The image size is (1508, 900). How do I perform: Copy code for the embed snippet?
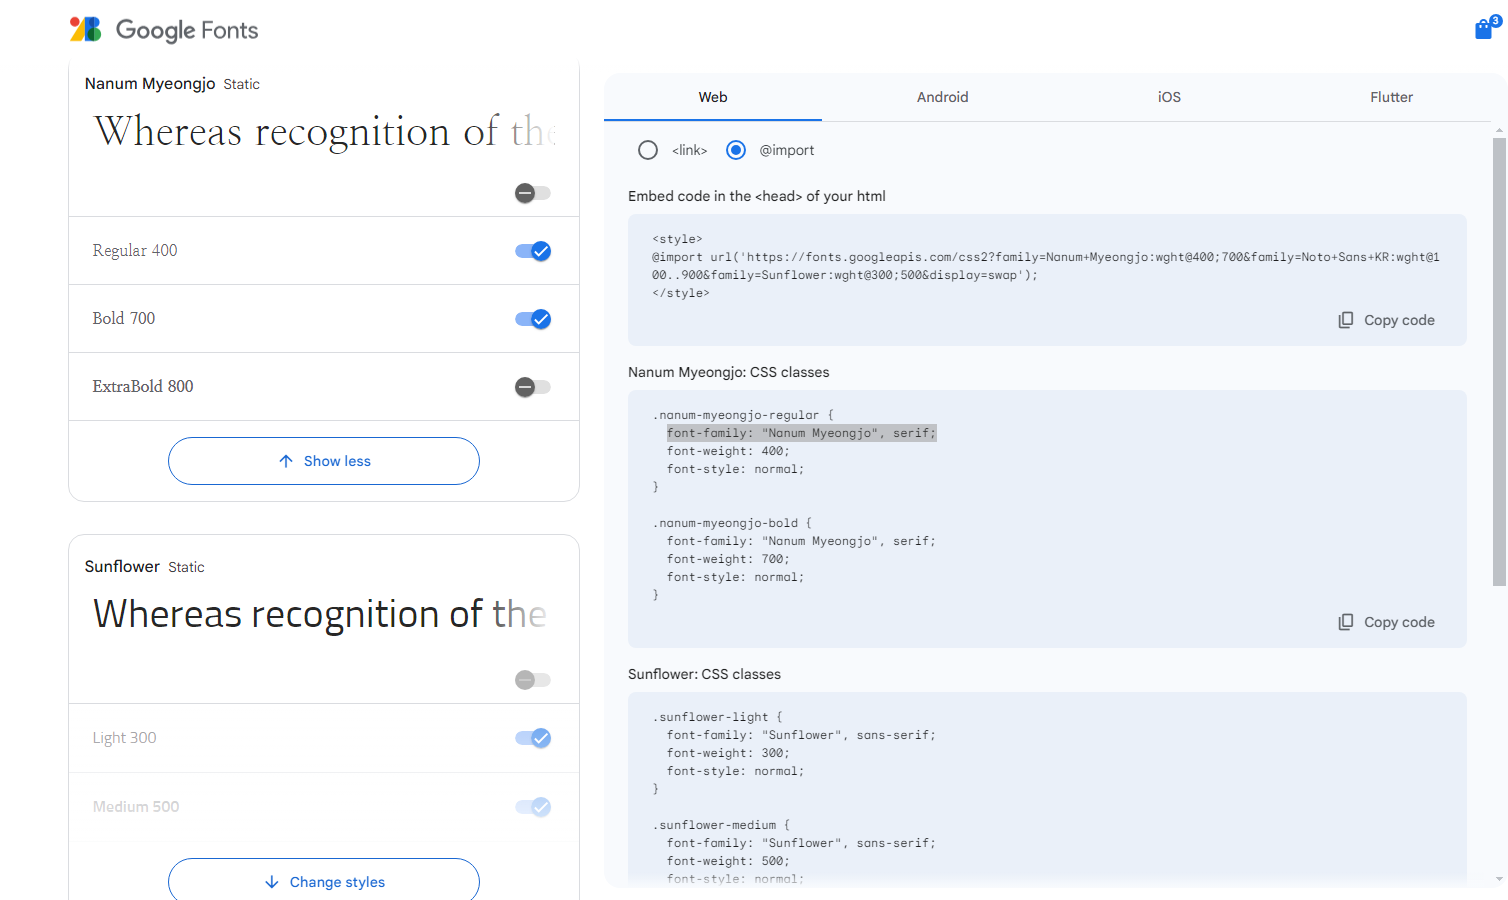1387,320
